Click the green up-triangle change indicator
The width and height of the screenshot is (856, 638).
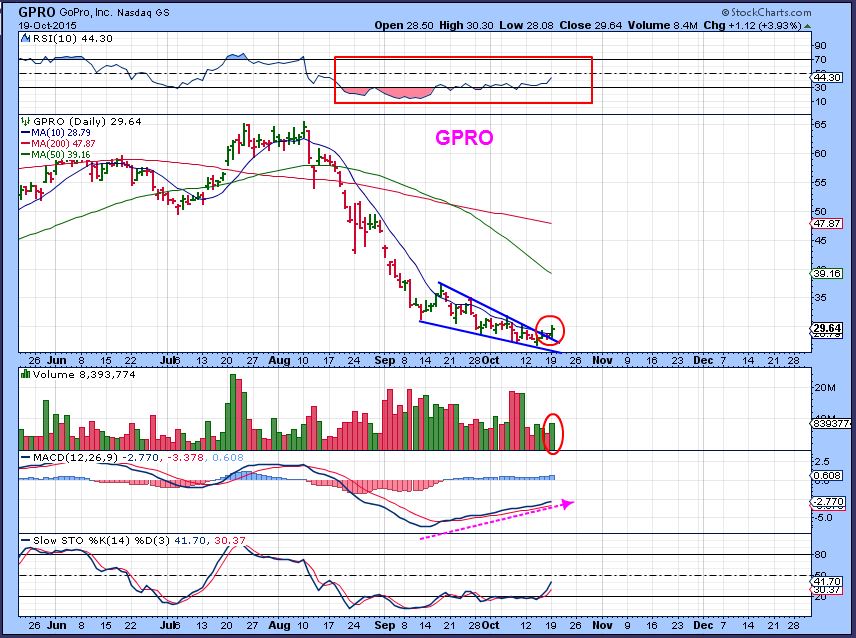[807, 25]
